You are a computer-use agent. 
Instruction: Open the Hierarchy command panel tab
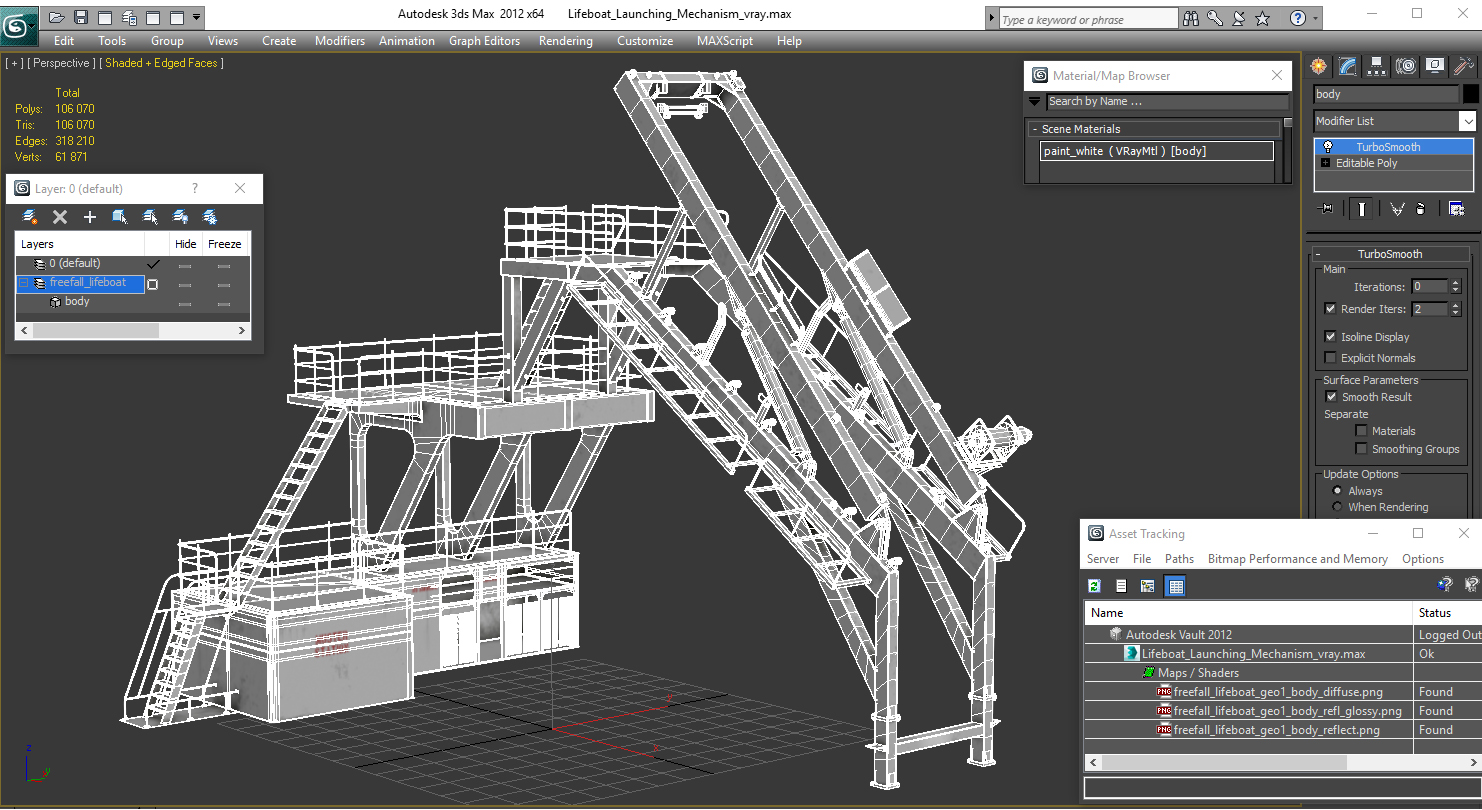click(1377, 66)
